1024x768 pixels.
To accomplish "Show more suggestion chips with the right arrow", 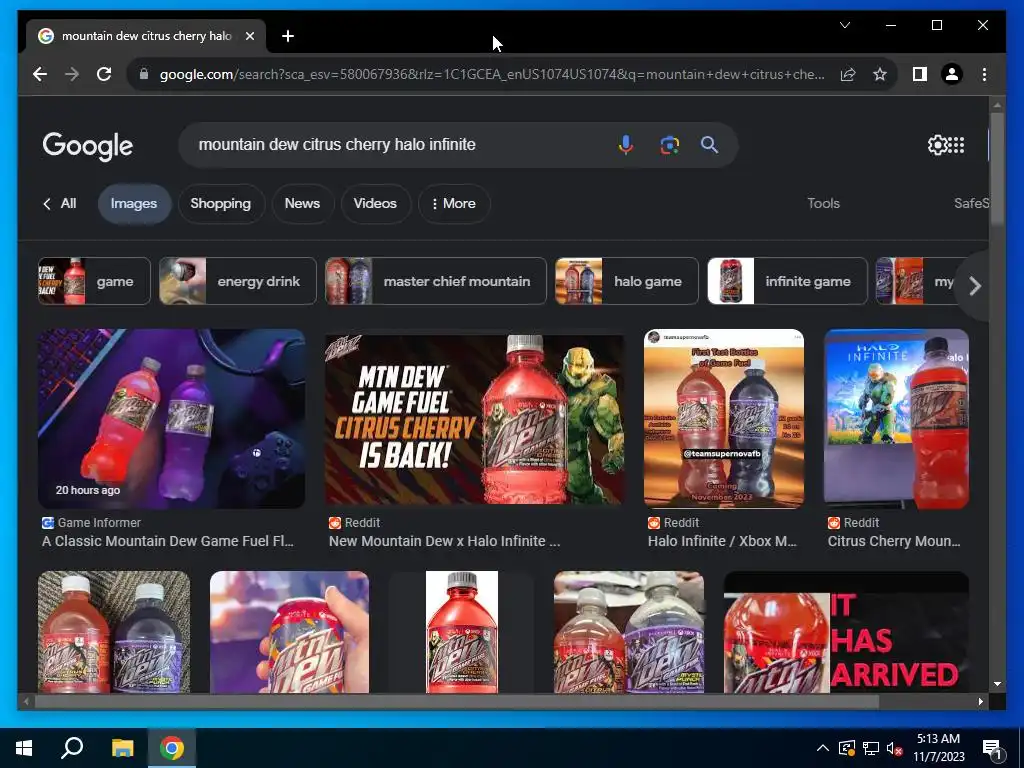I will pyautogui.click(x=975, y=286).
